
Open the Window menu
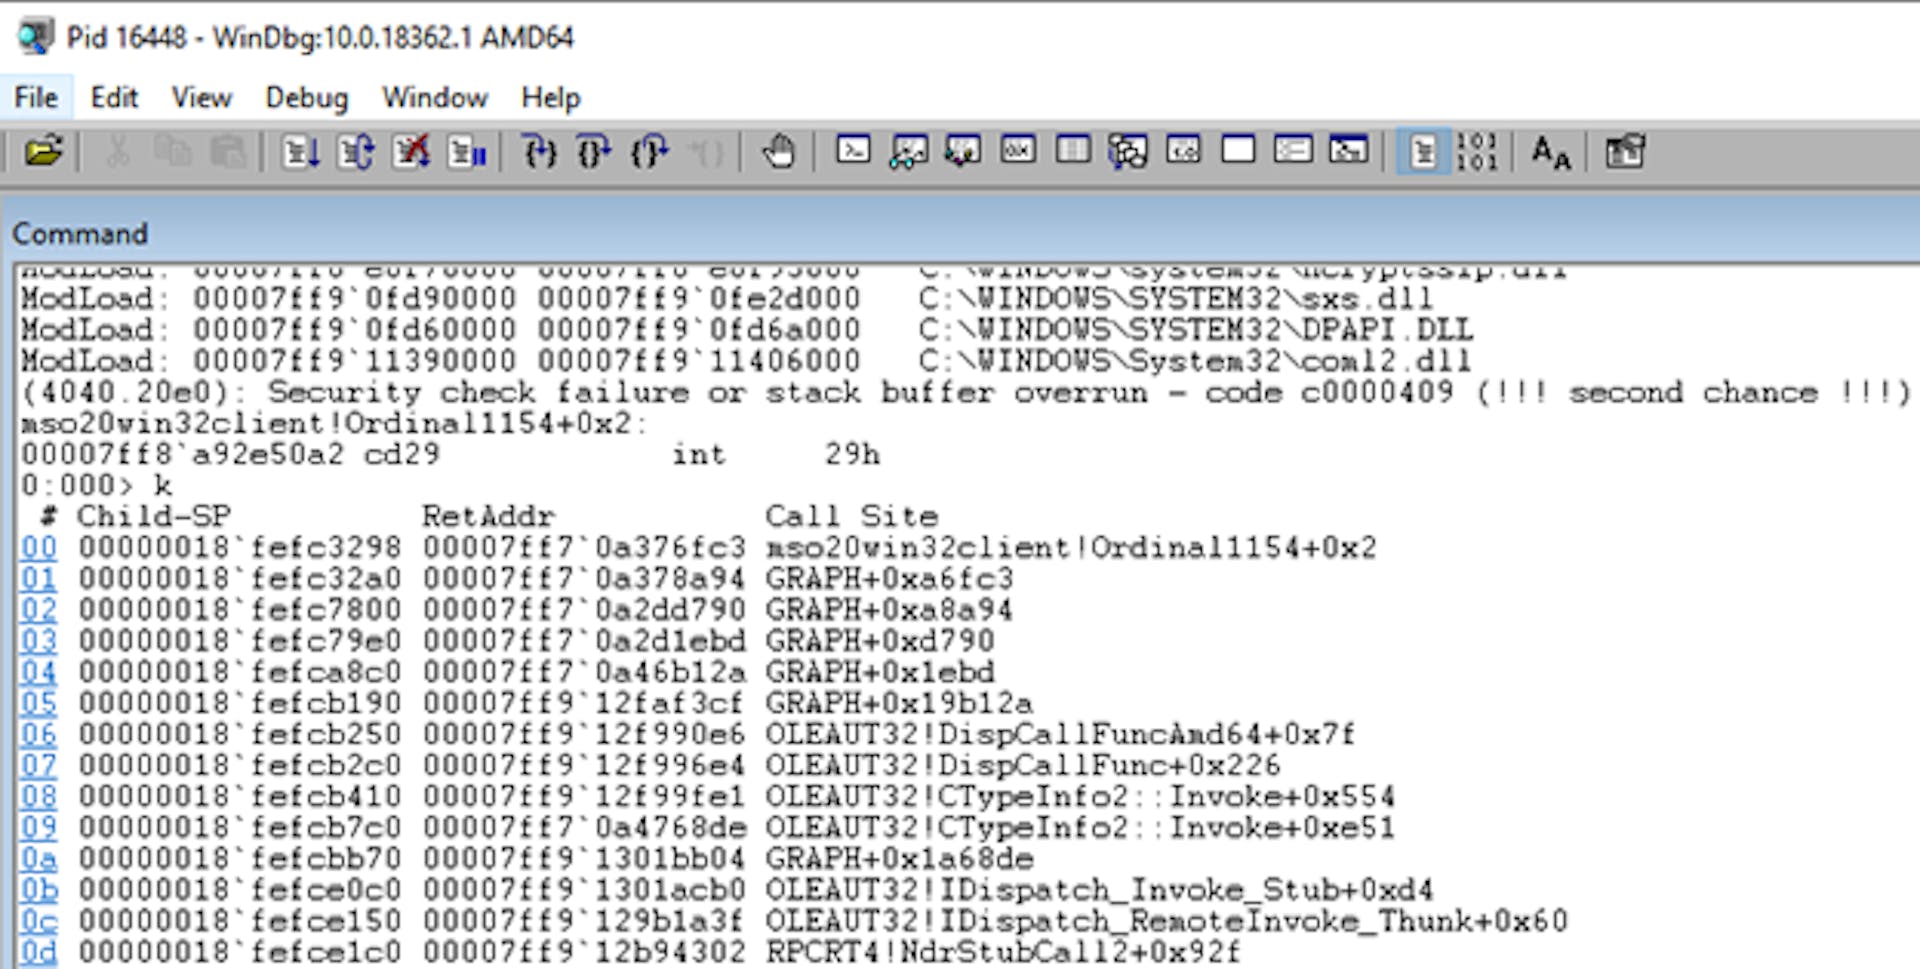pos(434,98)
